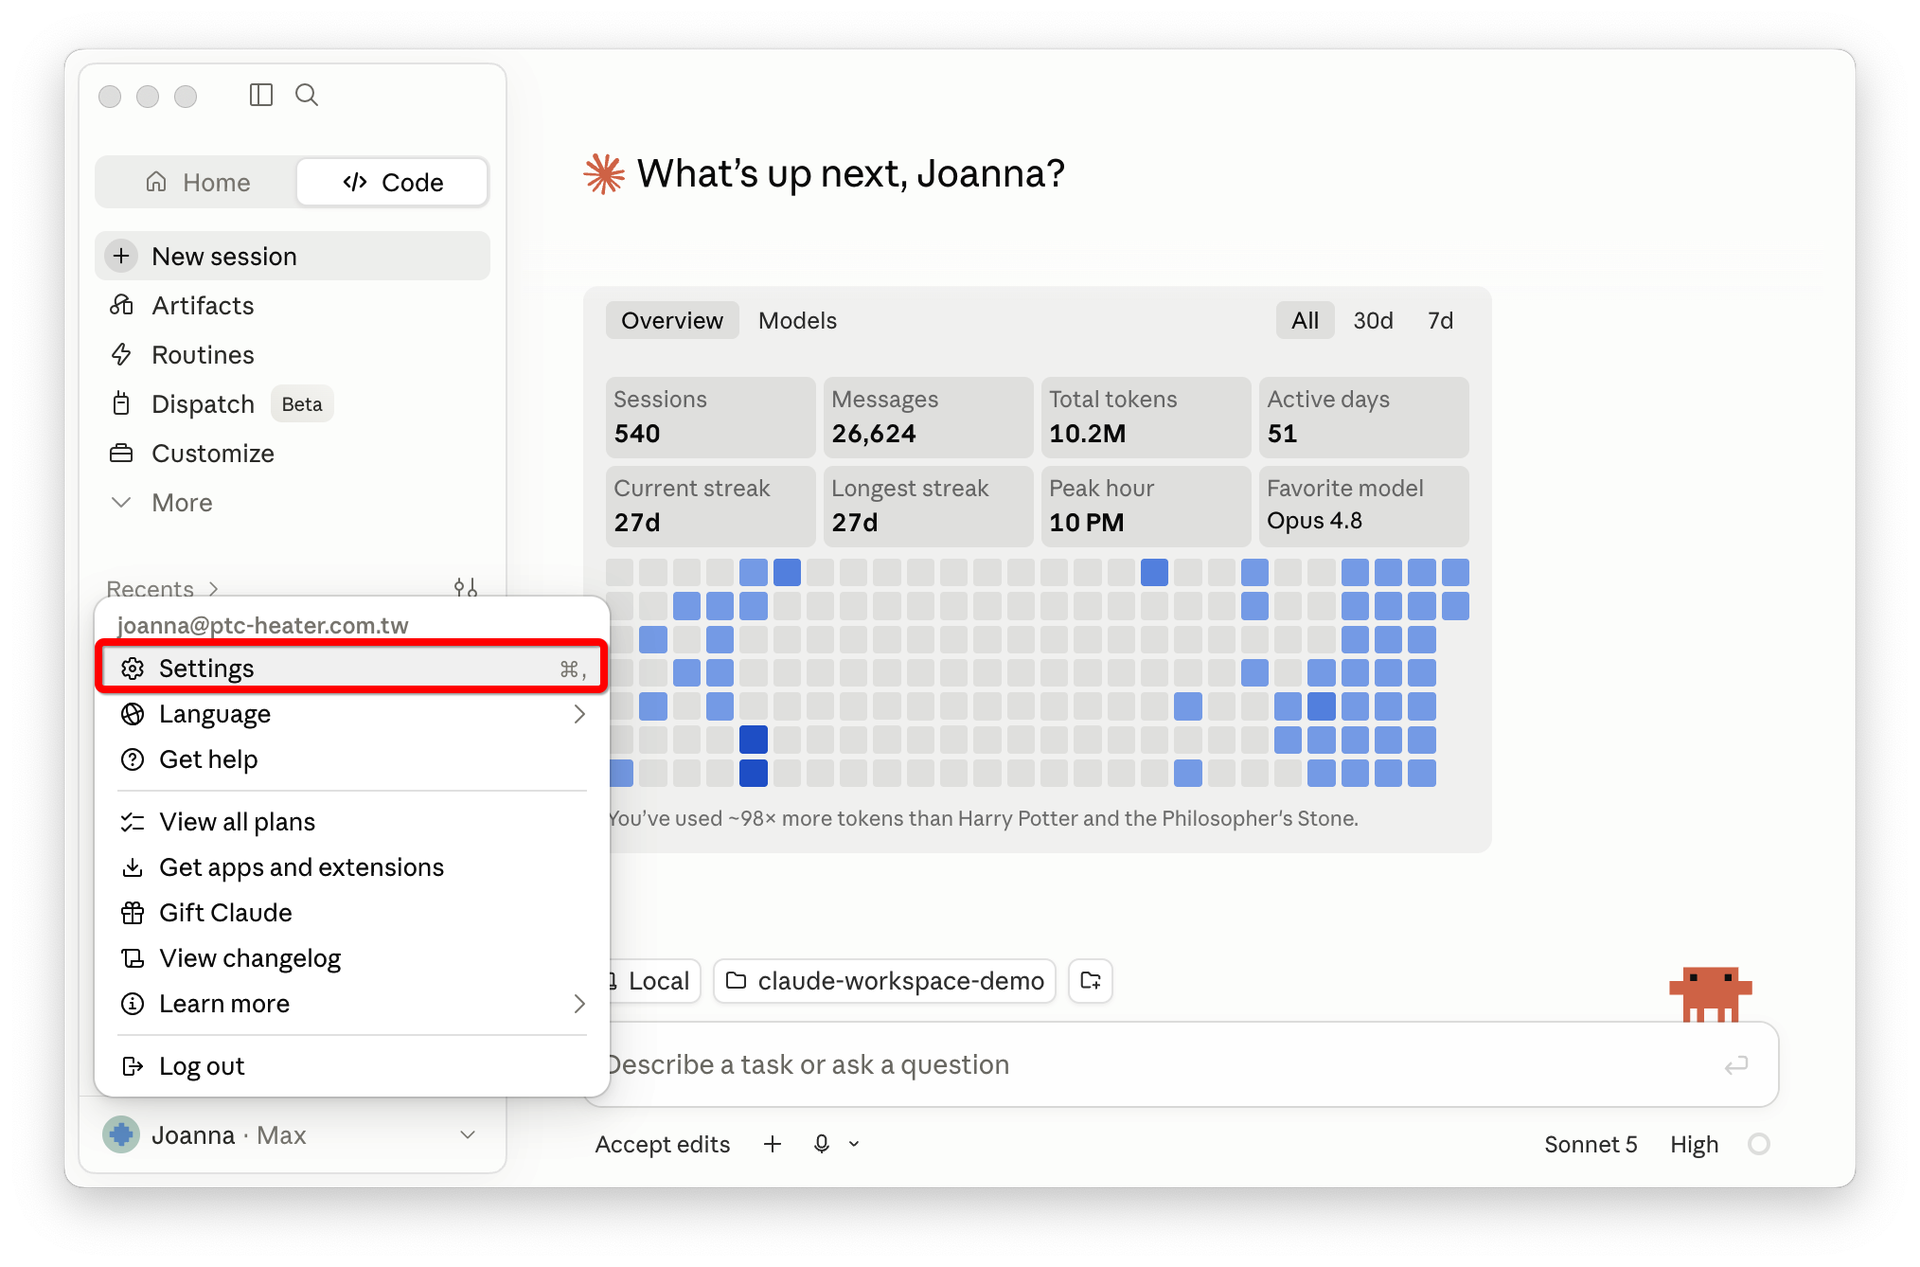
Task: Click the microphone dictation icon
Action: click(x=821, y=1144)
